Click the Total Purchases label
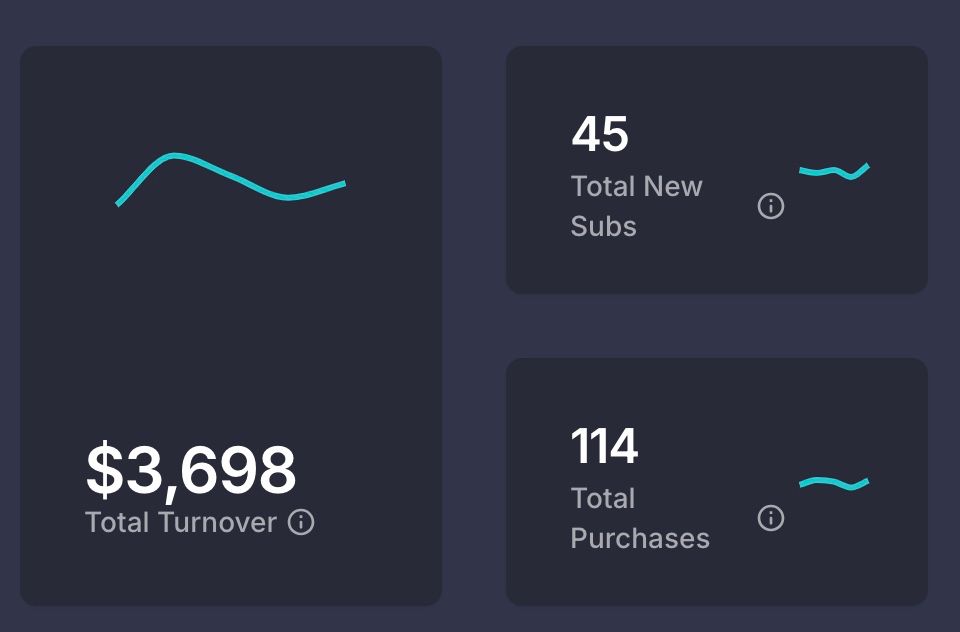The height and width of the screenshot is (632, 960). [x=639, y=518]
